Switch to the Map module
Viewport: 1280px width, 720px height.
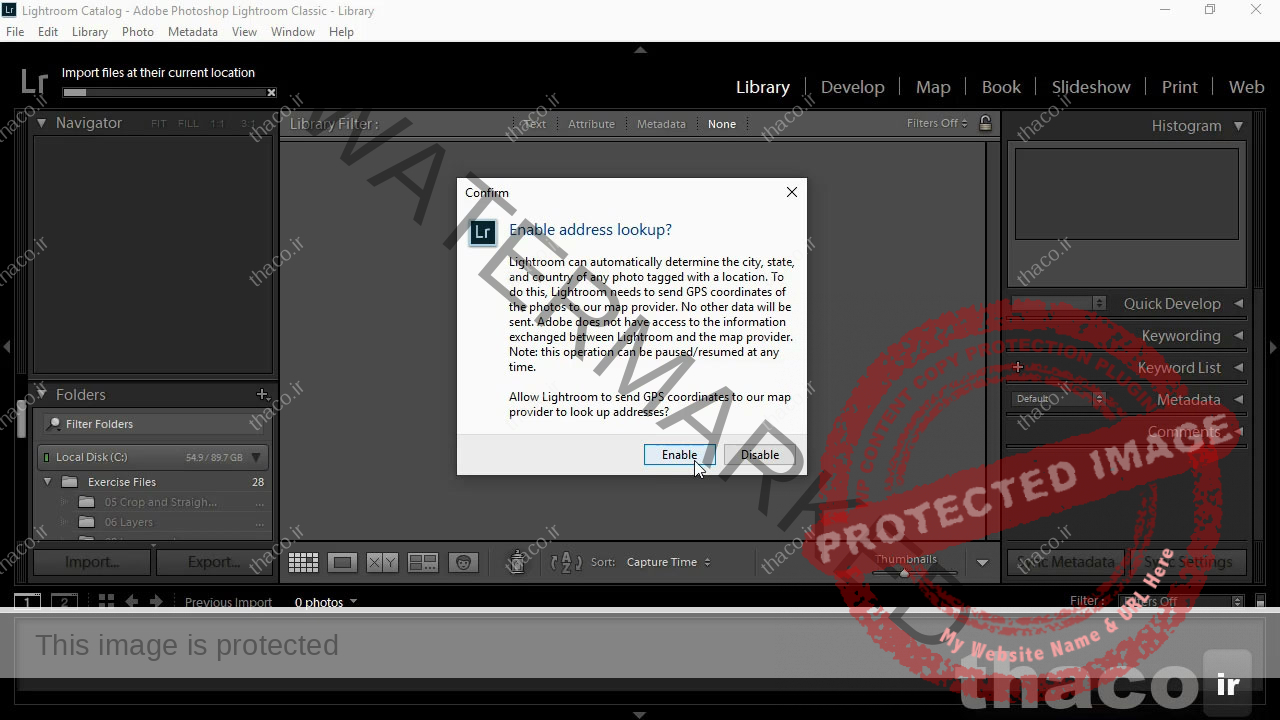(933, 87)
